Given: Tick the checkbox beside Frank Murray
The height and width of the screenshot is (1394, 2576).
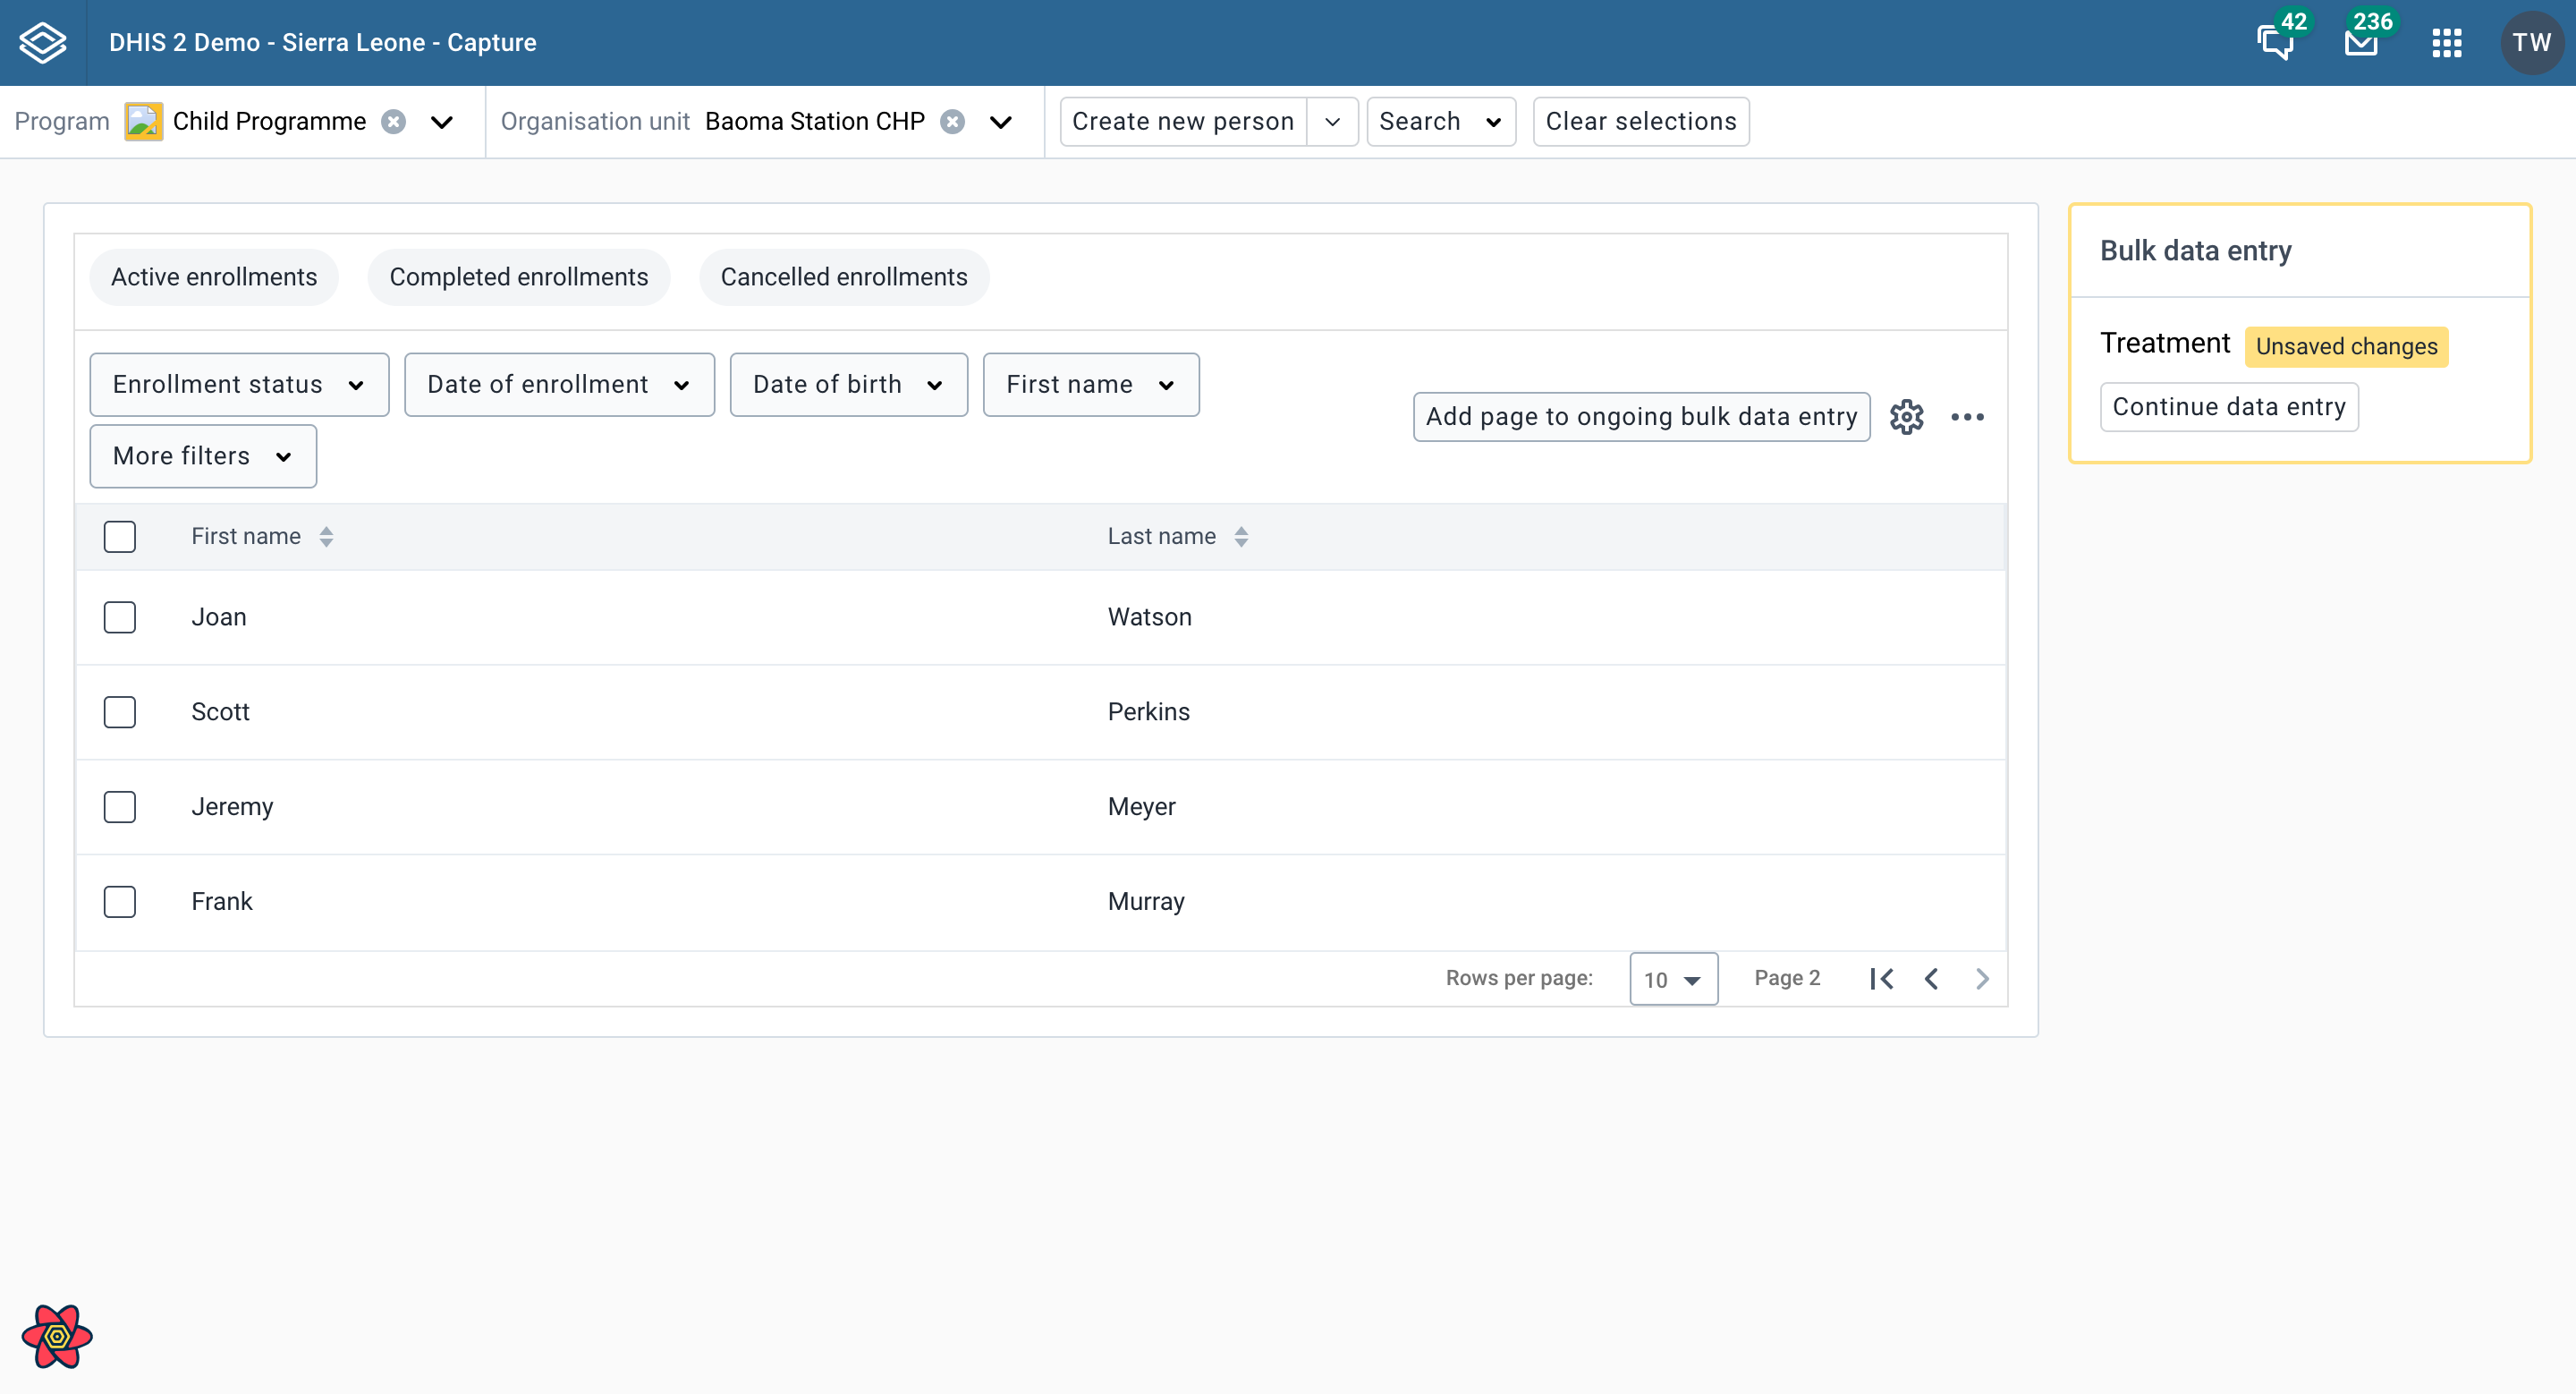Looking at the screenshot, I should (x=119, y=901).
